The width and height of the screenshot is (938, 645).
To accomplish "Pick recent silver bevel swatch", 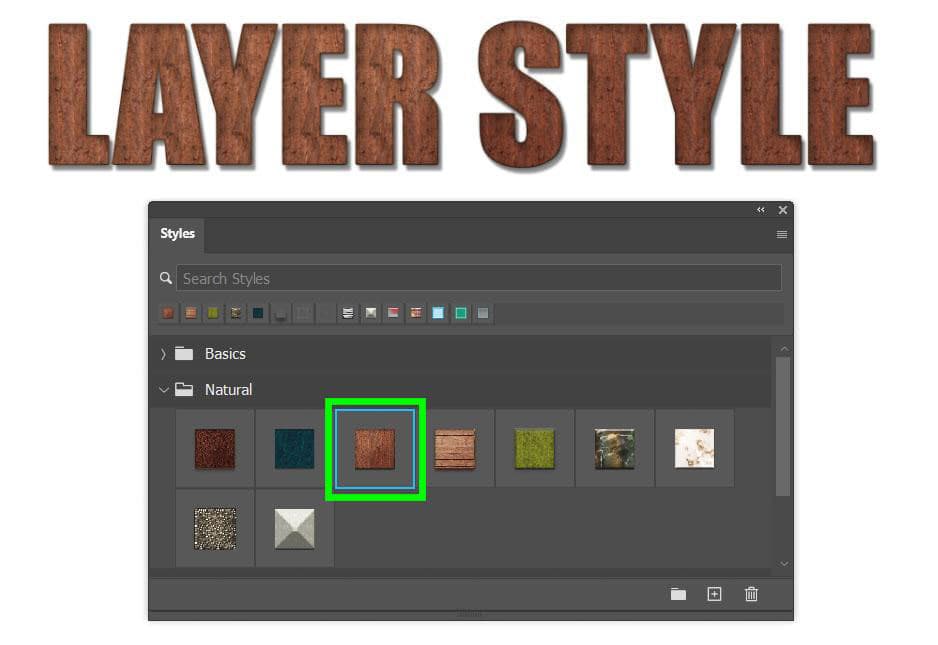I will tap(370, 313).
